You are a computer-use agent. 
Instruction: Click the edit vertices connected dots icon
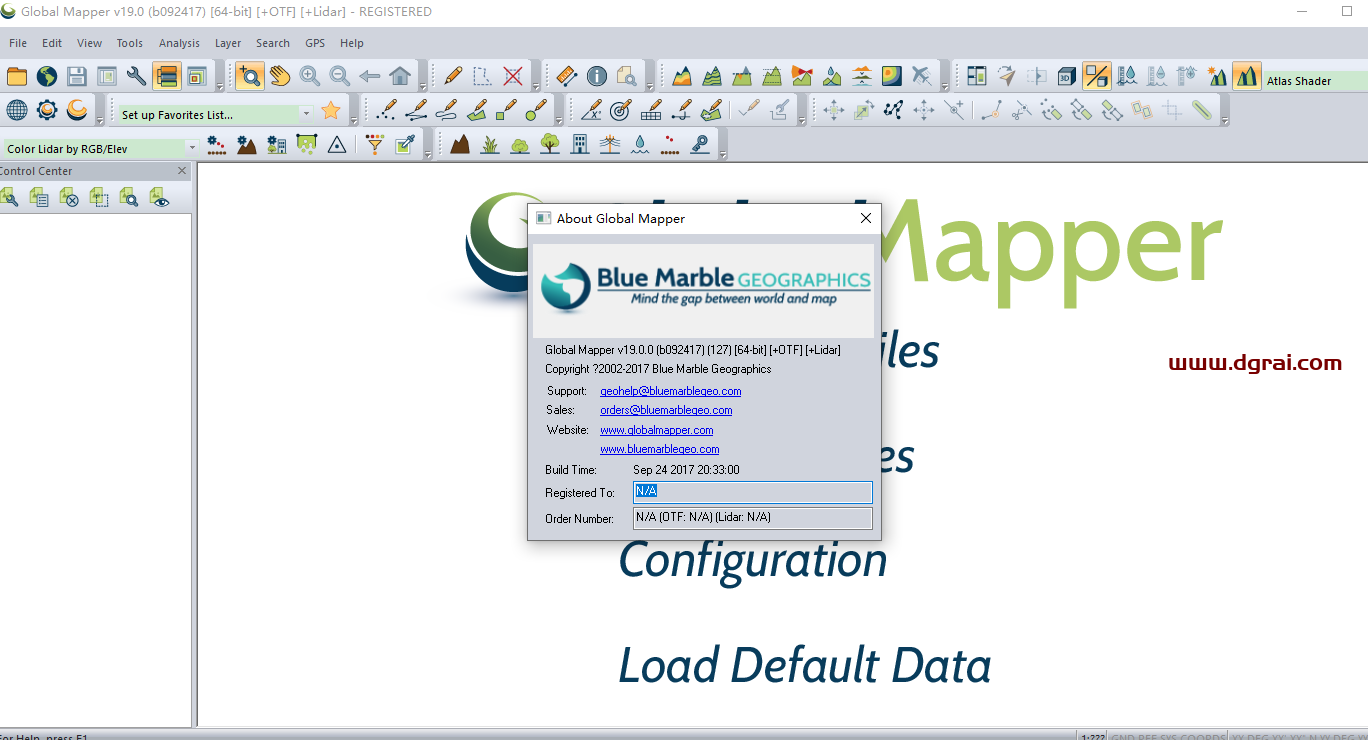point(894,110)
